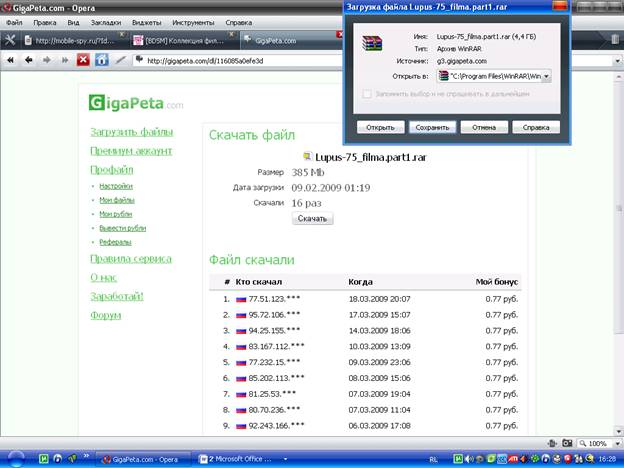This screenshot has width=624, height=468.
Task: Open Загрузить файлы link
Action: coord(132,132)
